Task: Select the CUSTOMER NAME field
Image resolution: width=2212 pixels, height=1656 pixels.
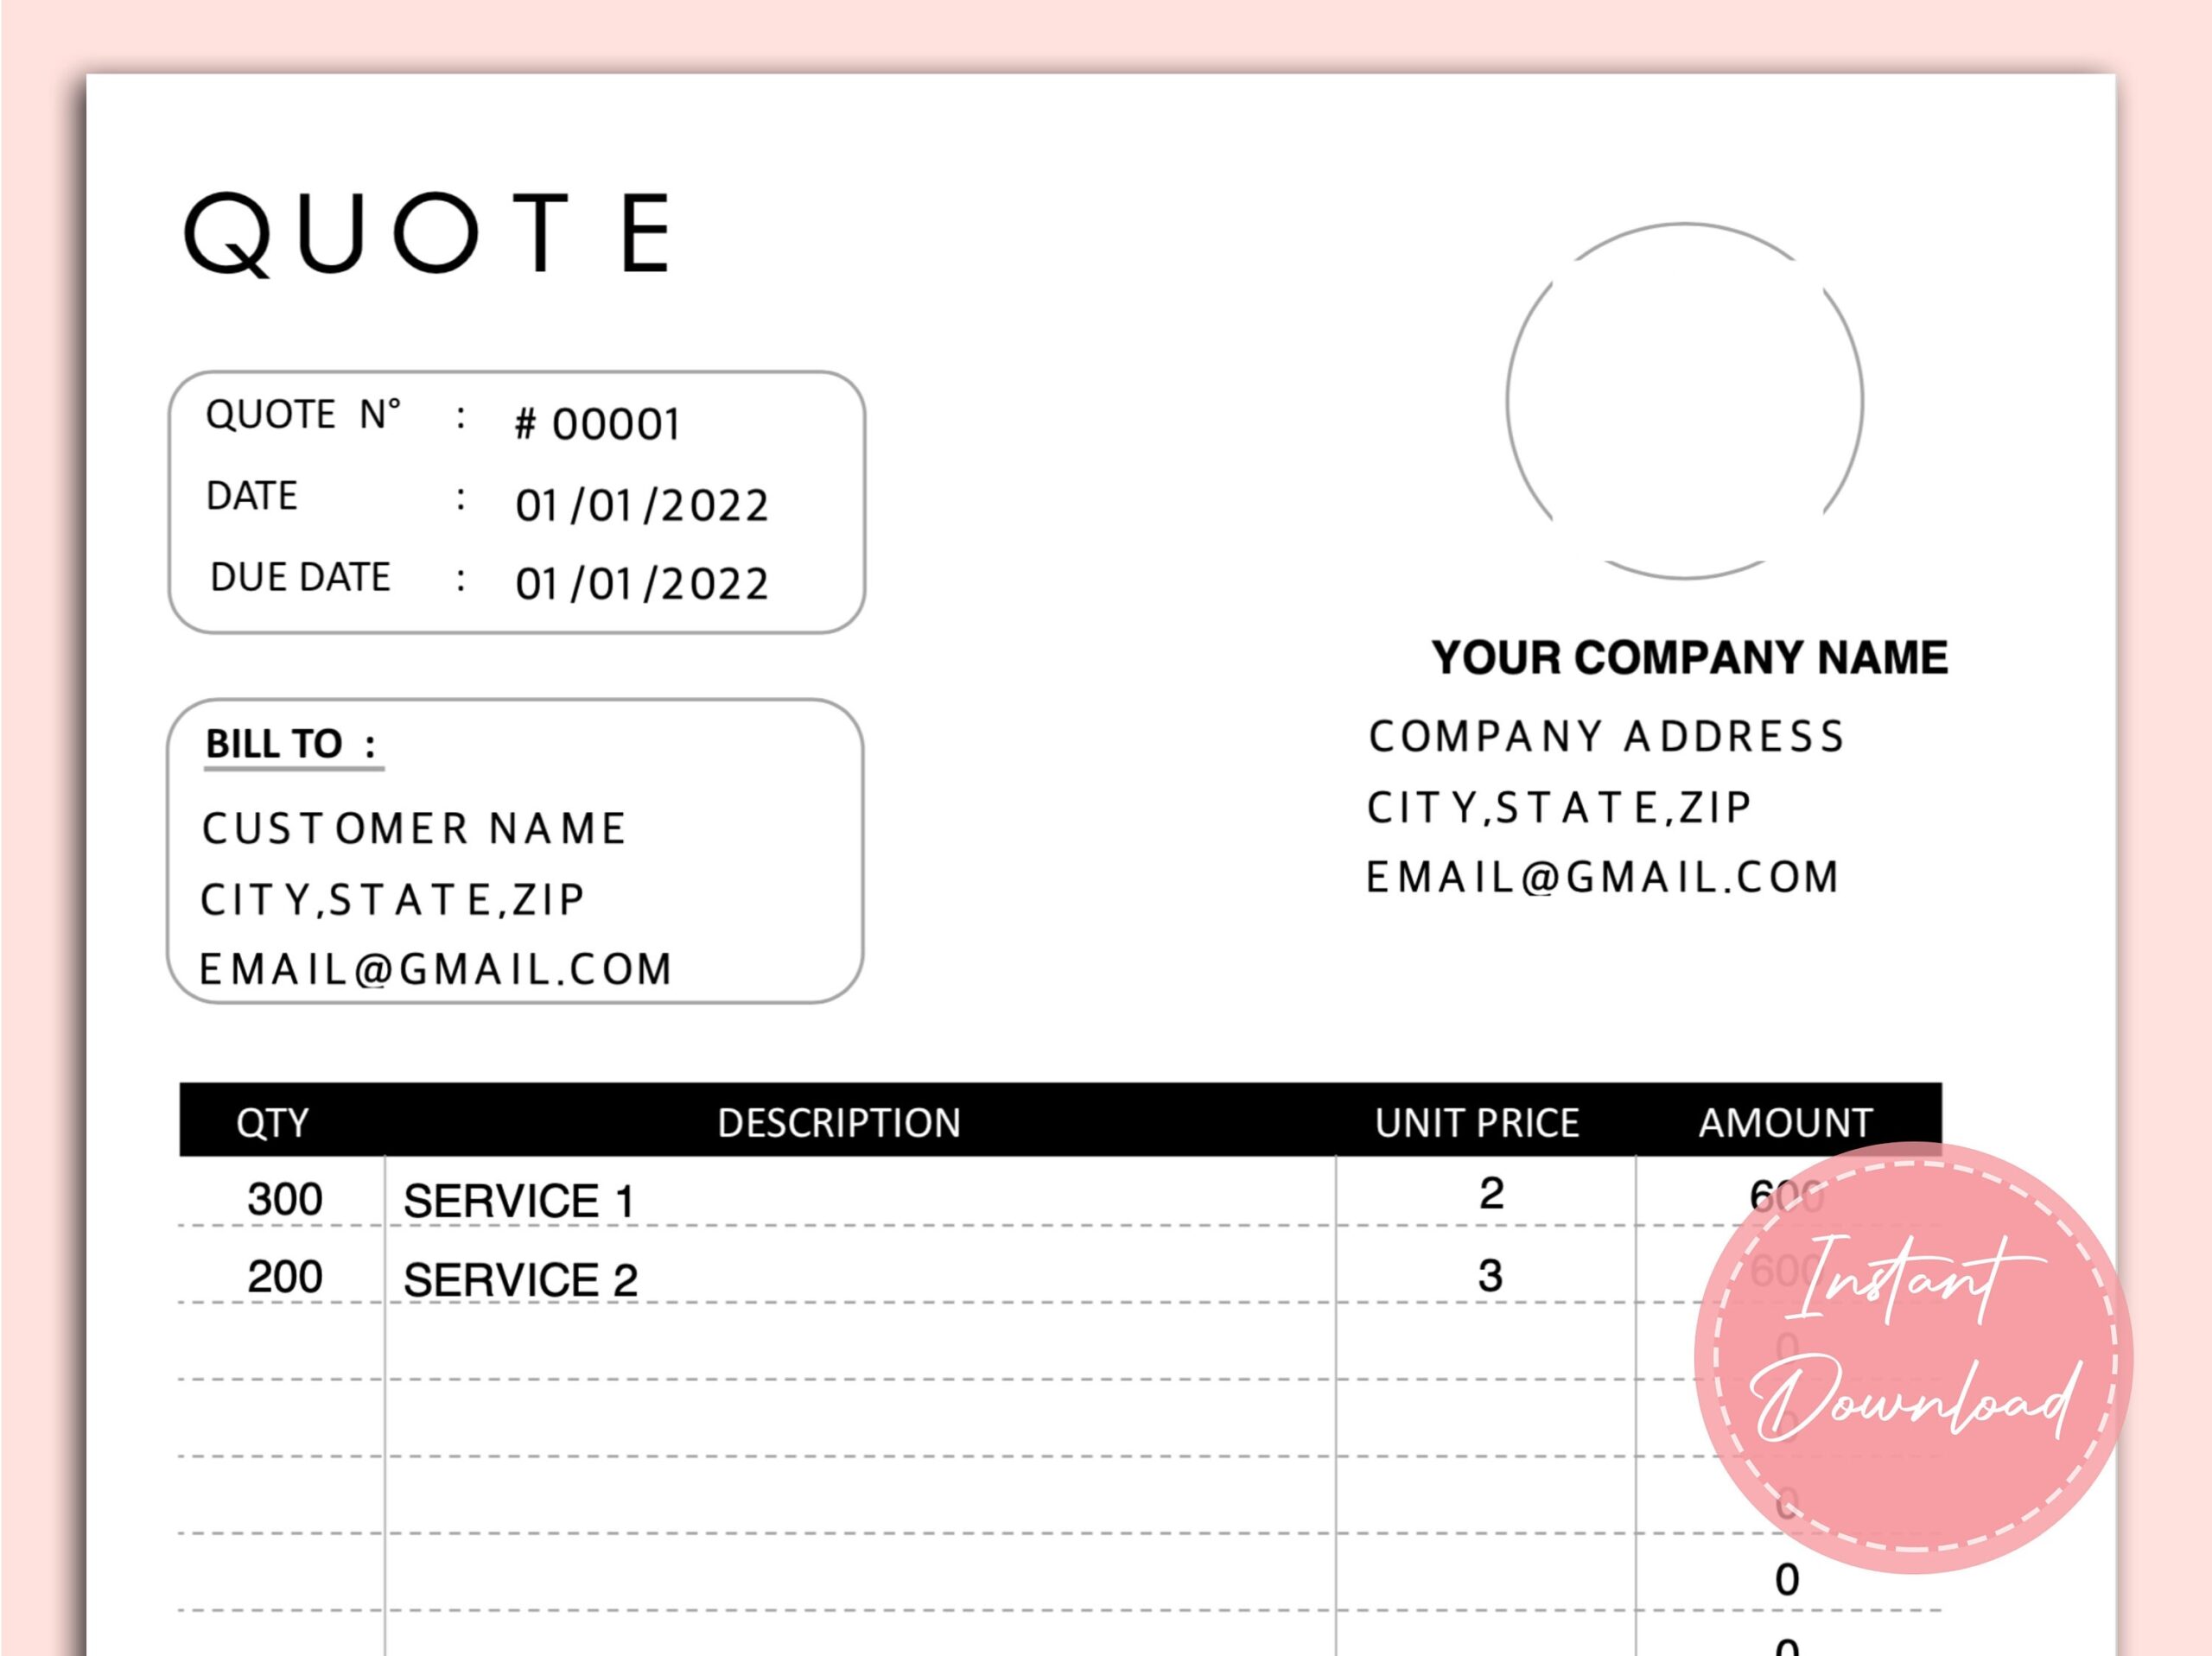Action: [x=414, y=828]
